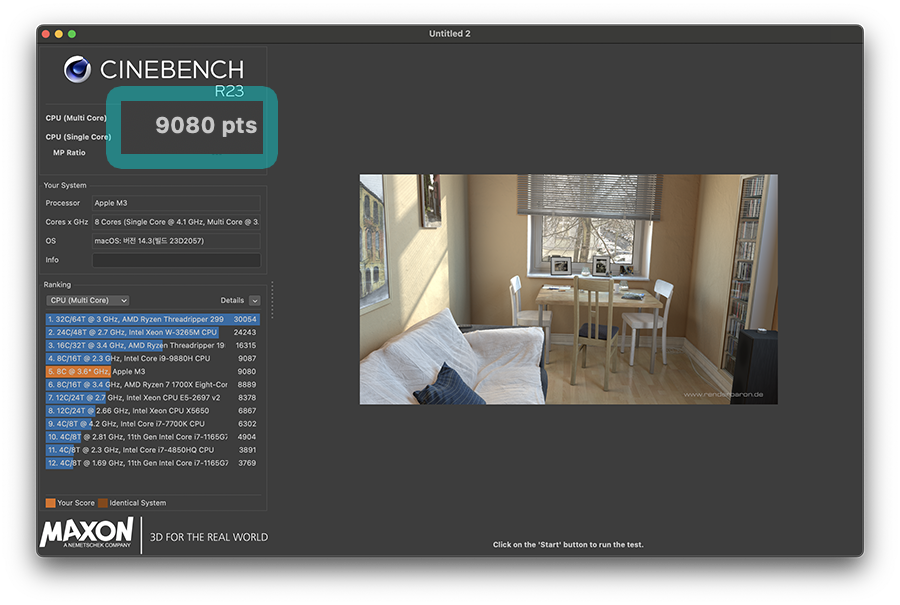Close the Untitled 2 window

pyautogui.click(x=46, y=34)
